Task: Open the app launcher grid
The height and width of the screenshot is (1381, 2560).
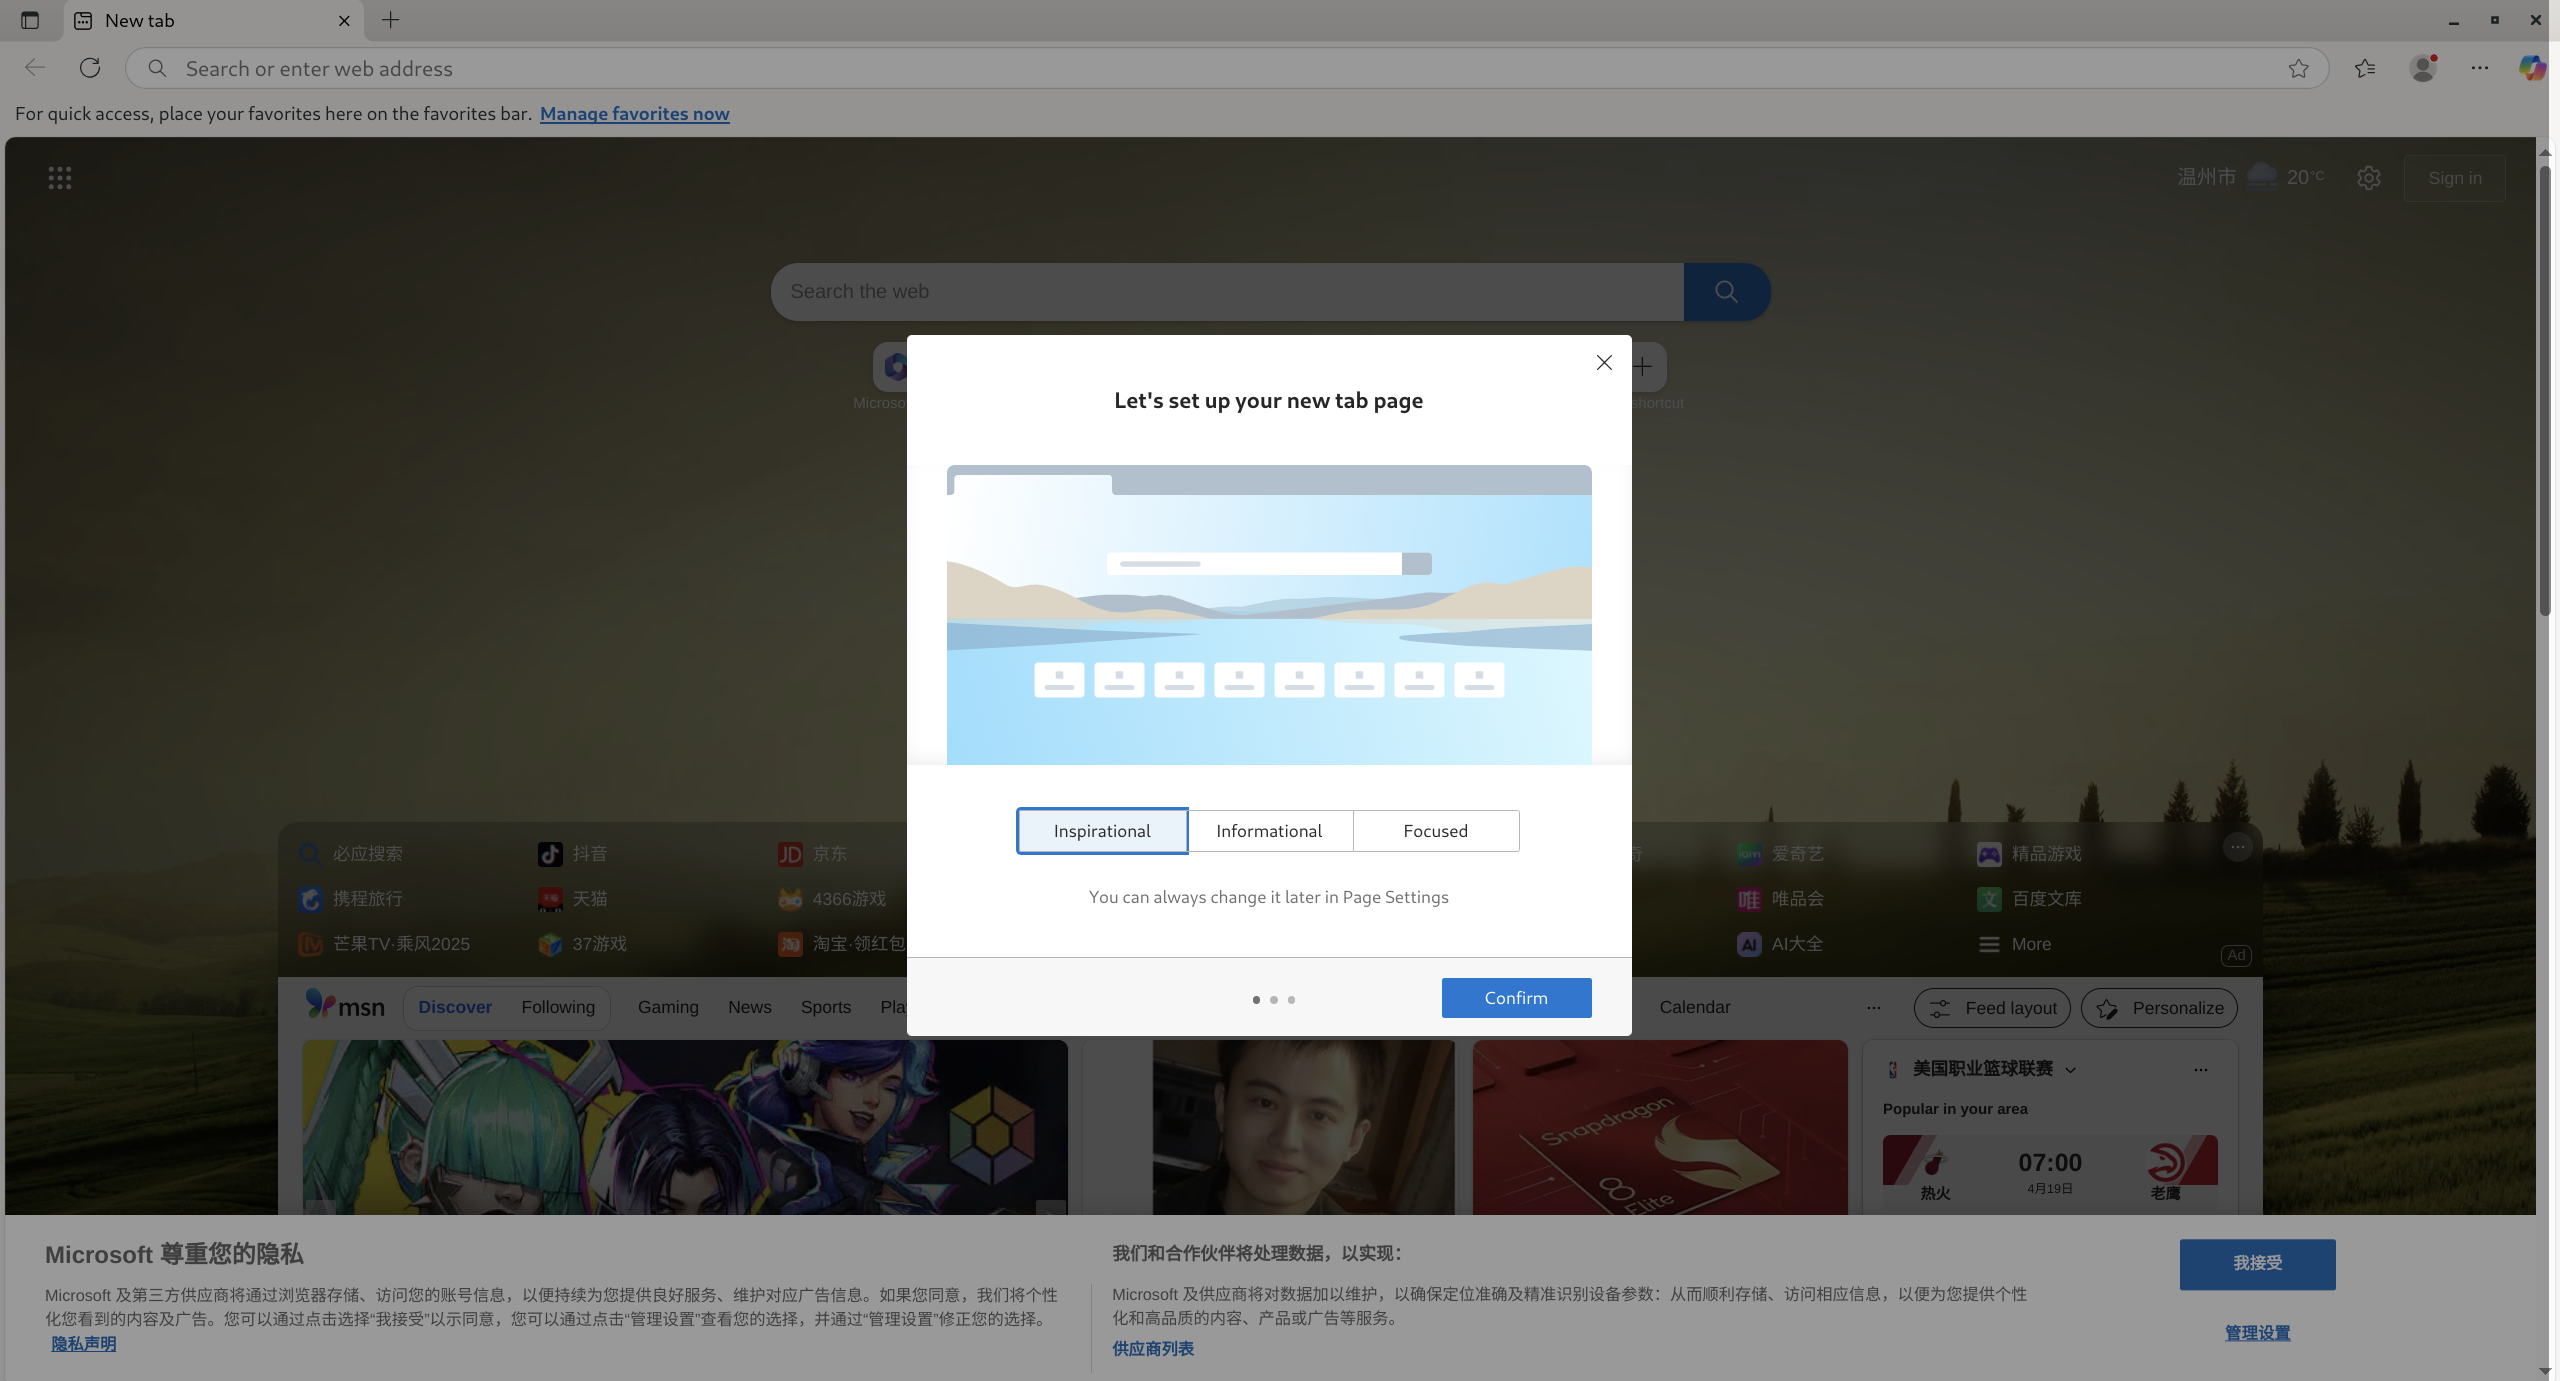Action: 60,178
